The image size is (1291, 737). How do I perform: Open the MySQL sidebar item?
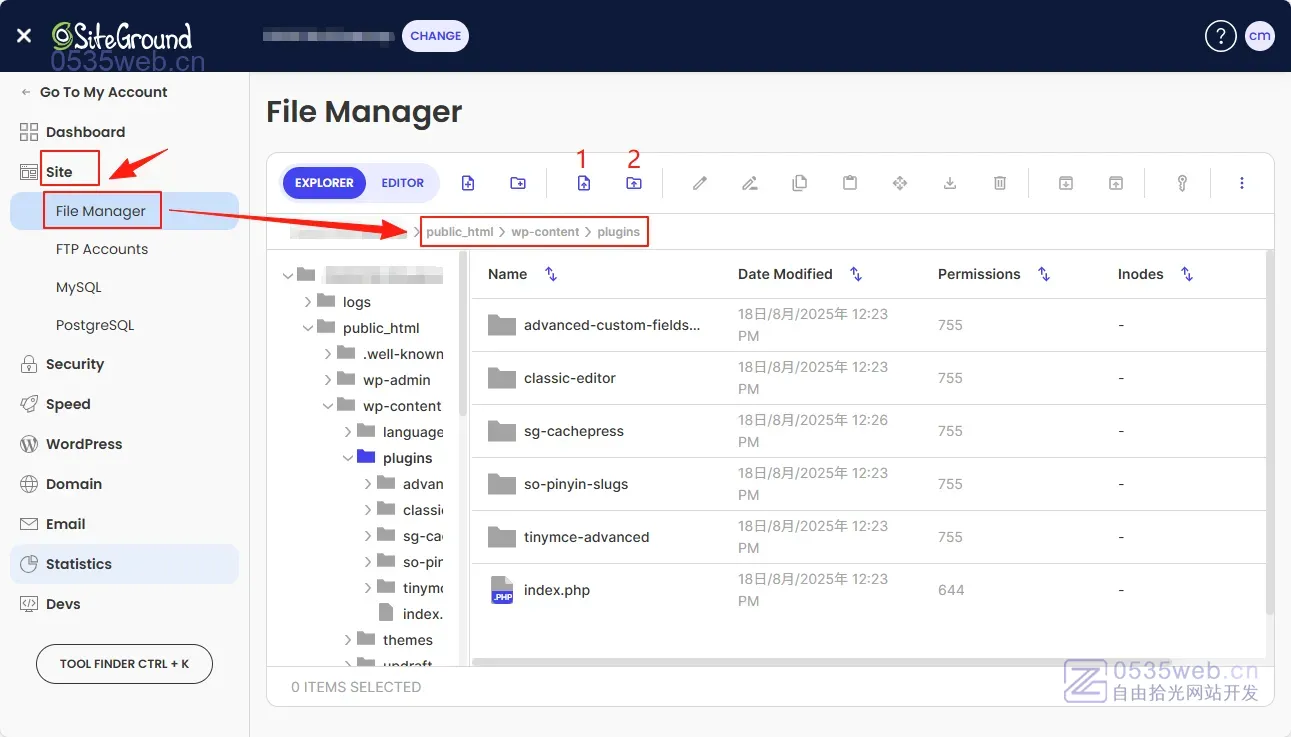coord(79,287)
